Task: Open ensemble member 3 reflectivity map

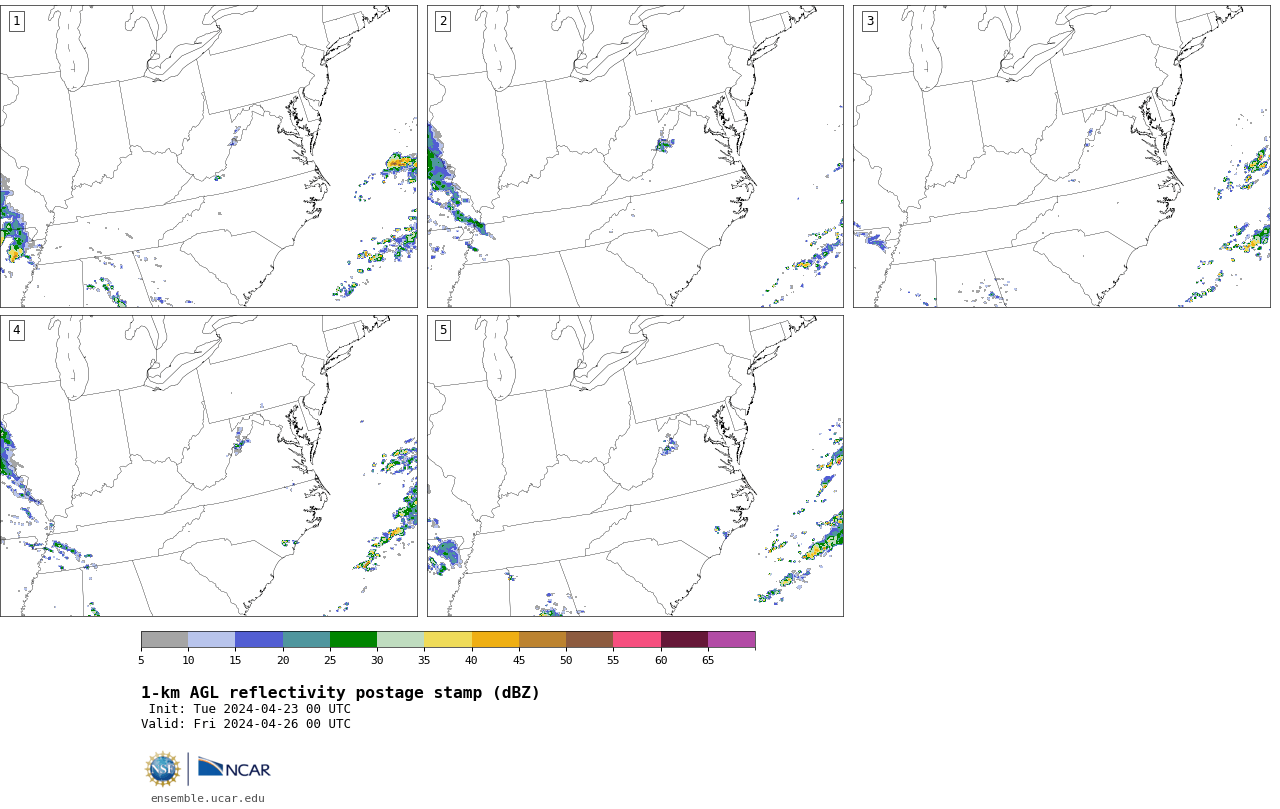Action: pos(1062,156)
